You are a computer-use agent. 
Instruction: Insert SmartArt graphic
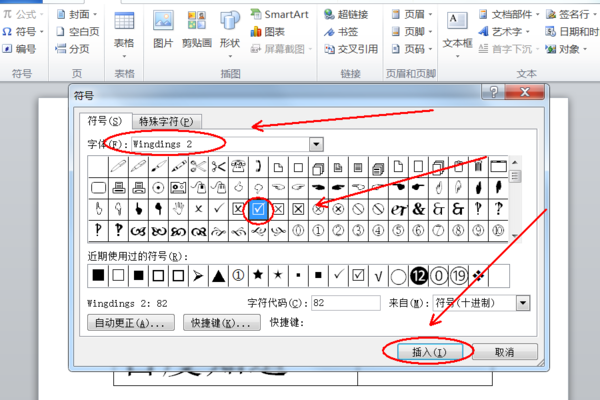279,15
